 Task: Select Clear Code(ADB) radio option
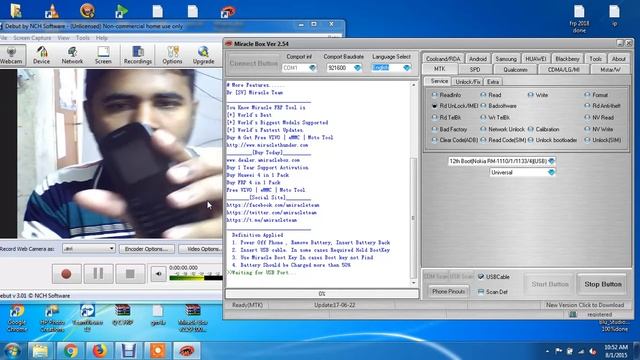[x=455, y=140]
